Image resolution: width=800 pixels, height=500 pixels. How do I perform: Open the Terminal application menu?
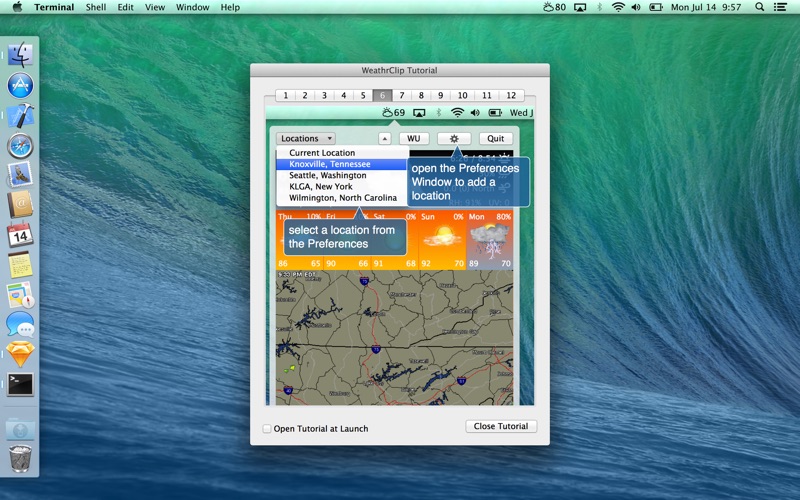54,7
